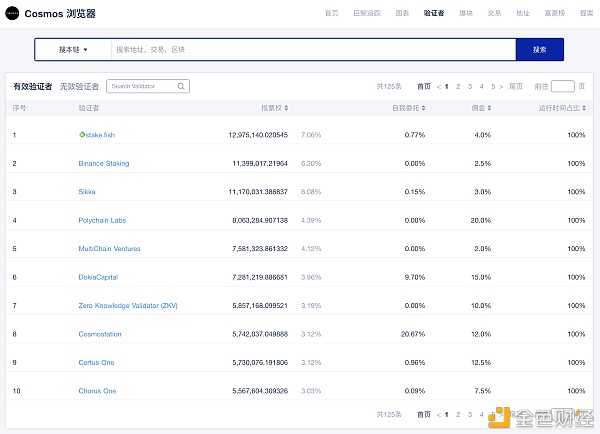This screenshot has height=434, width=600.
Task: Click the 序号 column header
Action: pos(20,108)
